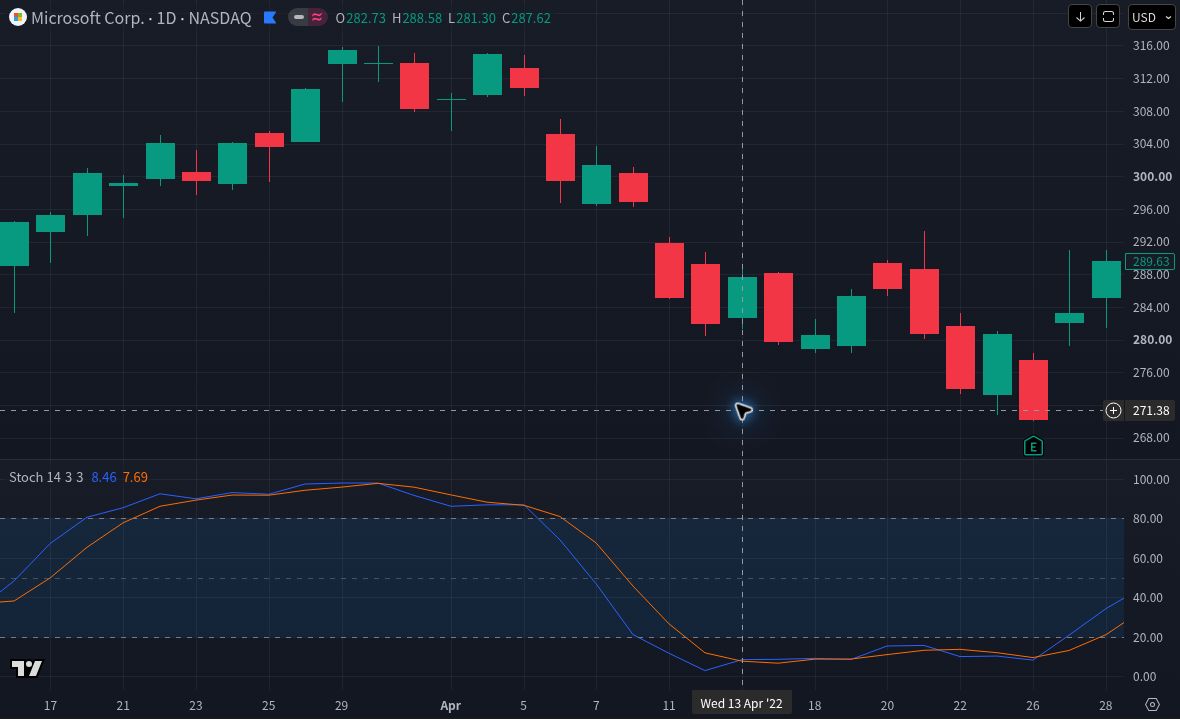Click the orange stochastic value 7.69
The image size is (1180, 719).
[x=135, y=477]
